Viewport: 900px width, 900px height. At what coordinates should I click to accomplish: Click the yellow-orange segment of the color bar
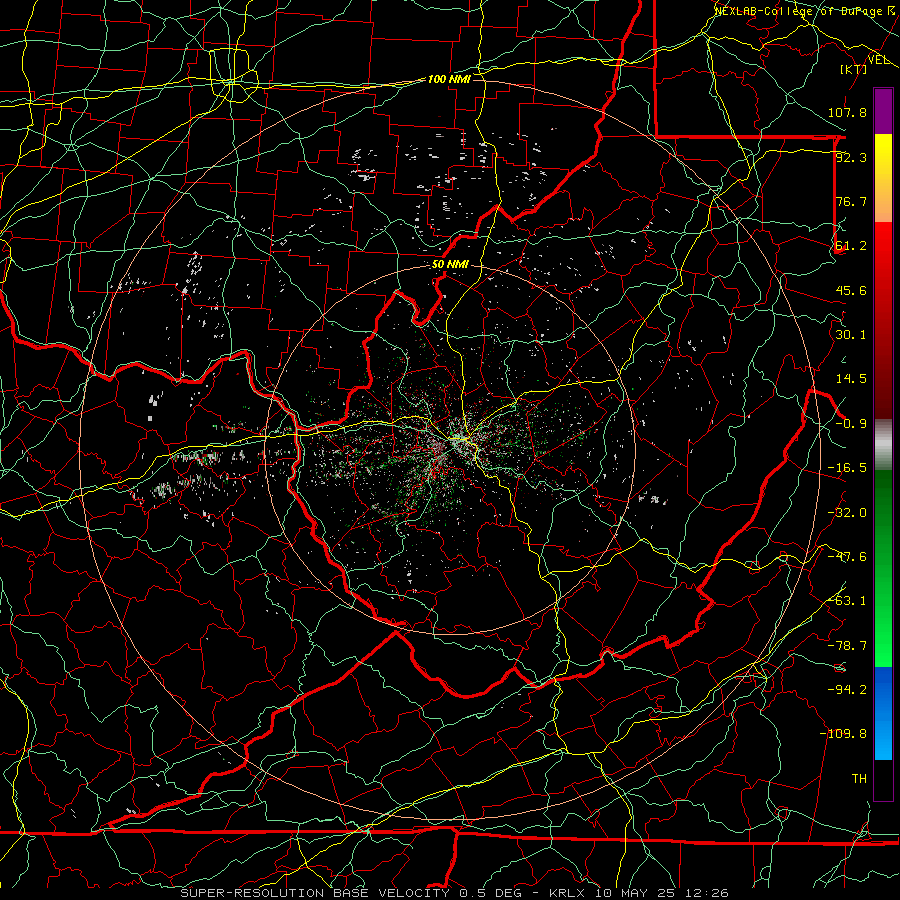click(883, 178)
